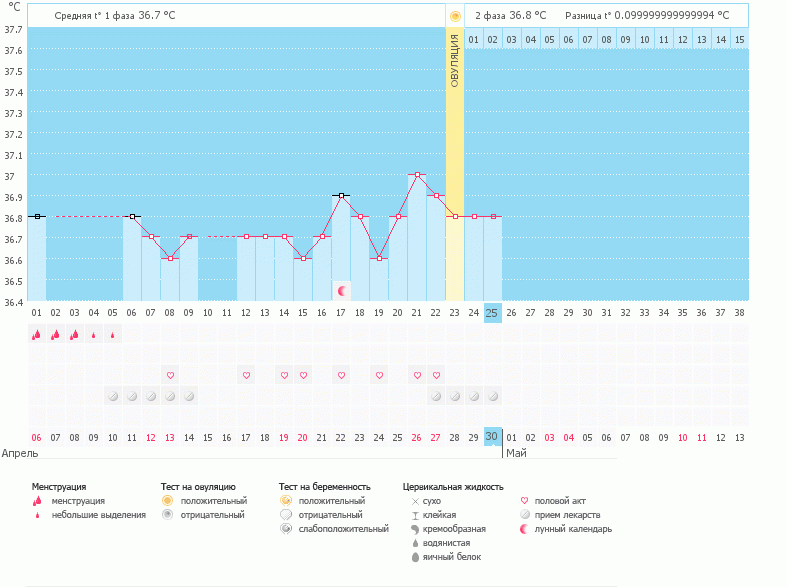Click the medication pill icon on cycle day 09

[189, 396]
